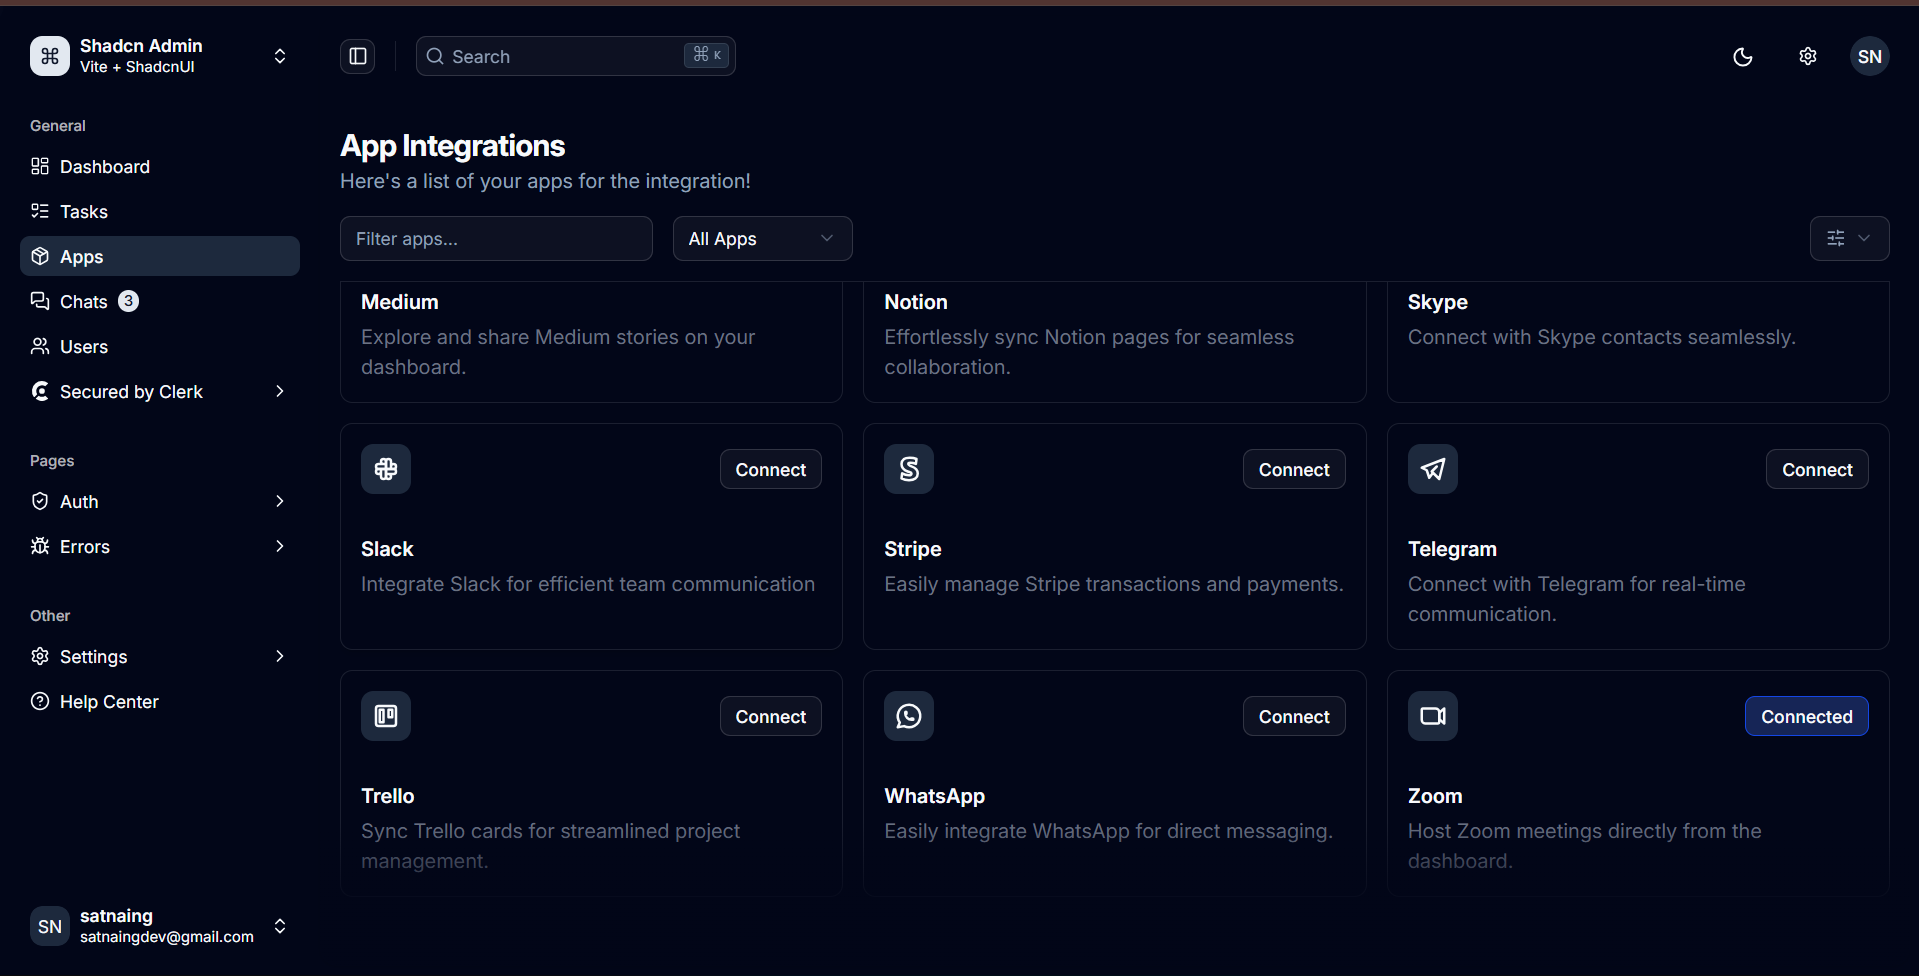Click the SN avatar beside satnaing
The width and height of the screenshot is (1919, 976).
coord(50,927)
